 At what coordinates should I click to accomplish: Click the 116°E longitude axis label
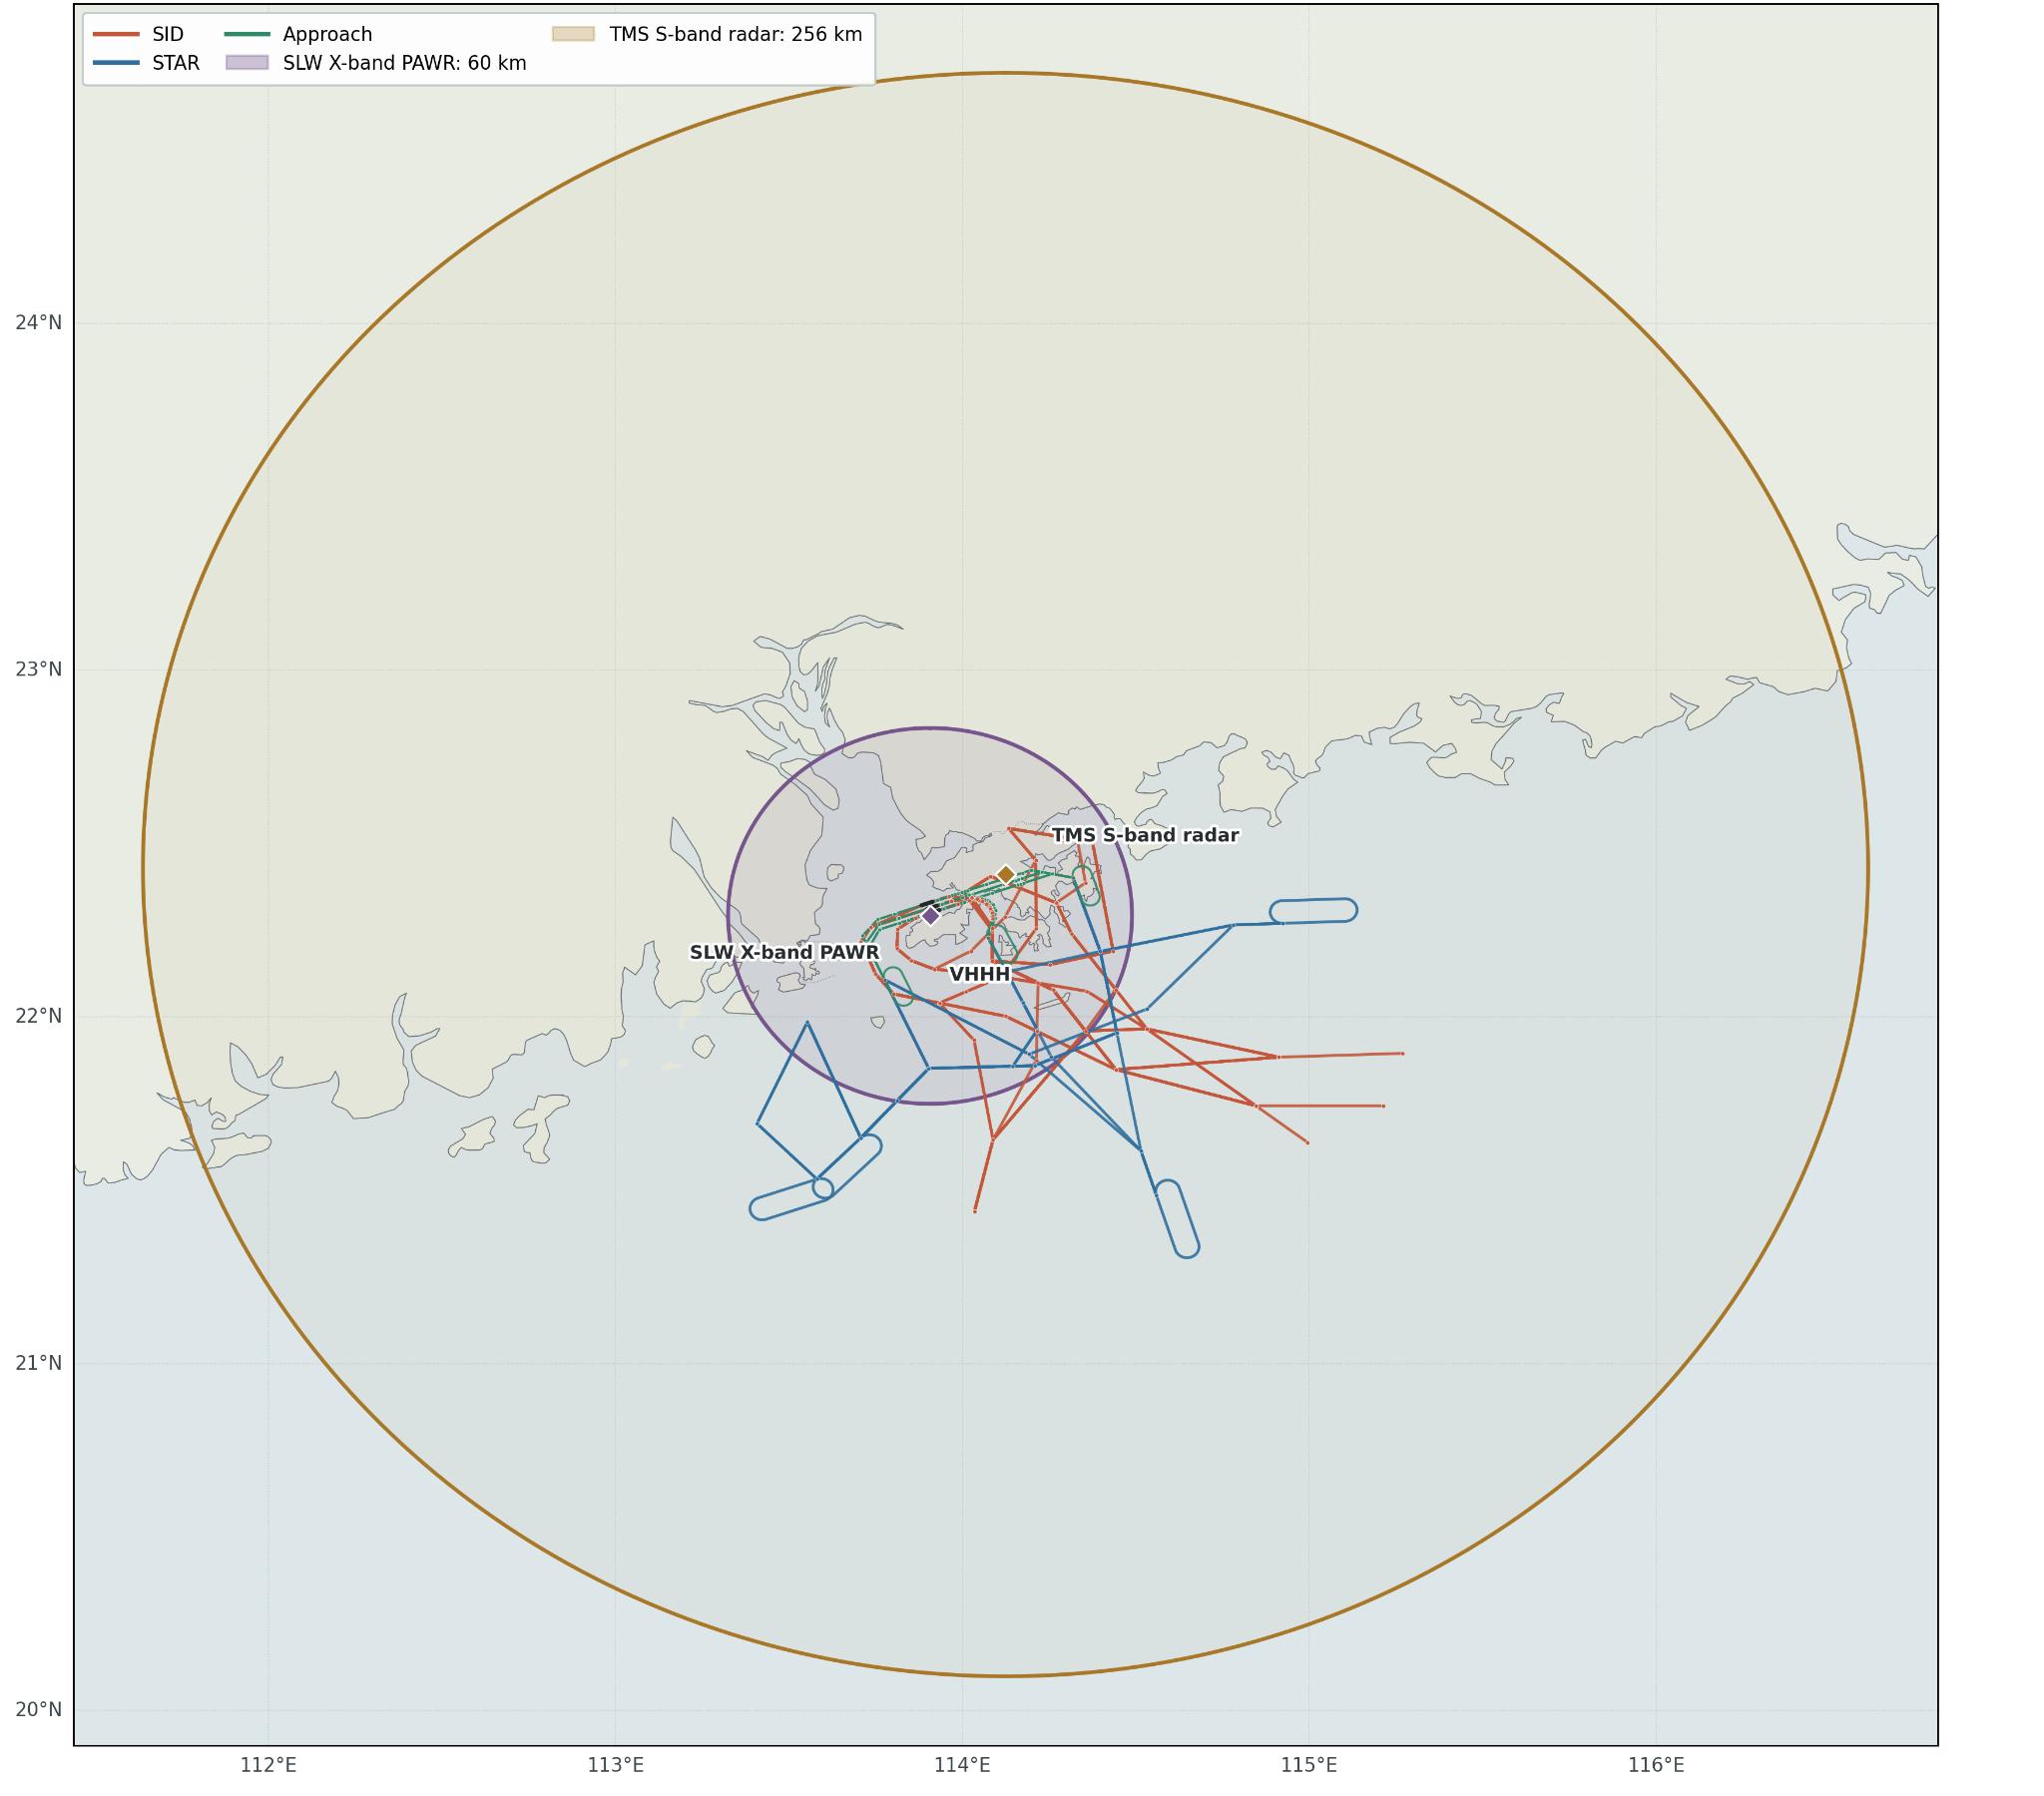[x=1656, y=1765]
